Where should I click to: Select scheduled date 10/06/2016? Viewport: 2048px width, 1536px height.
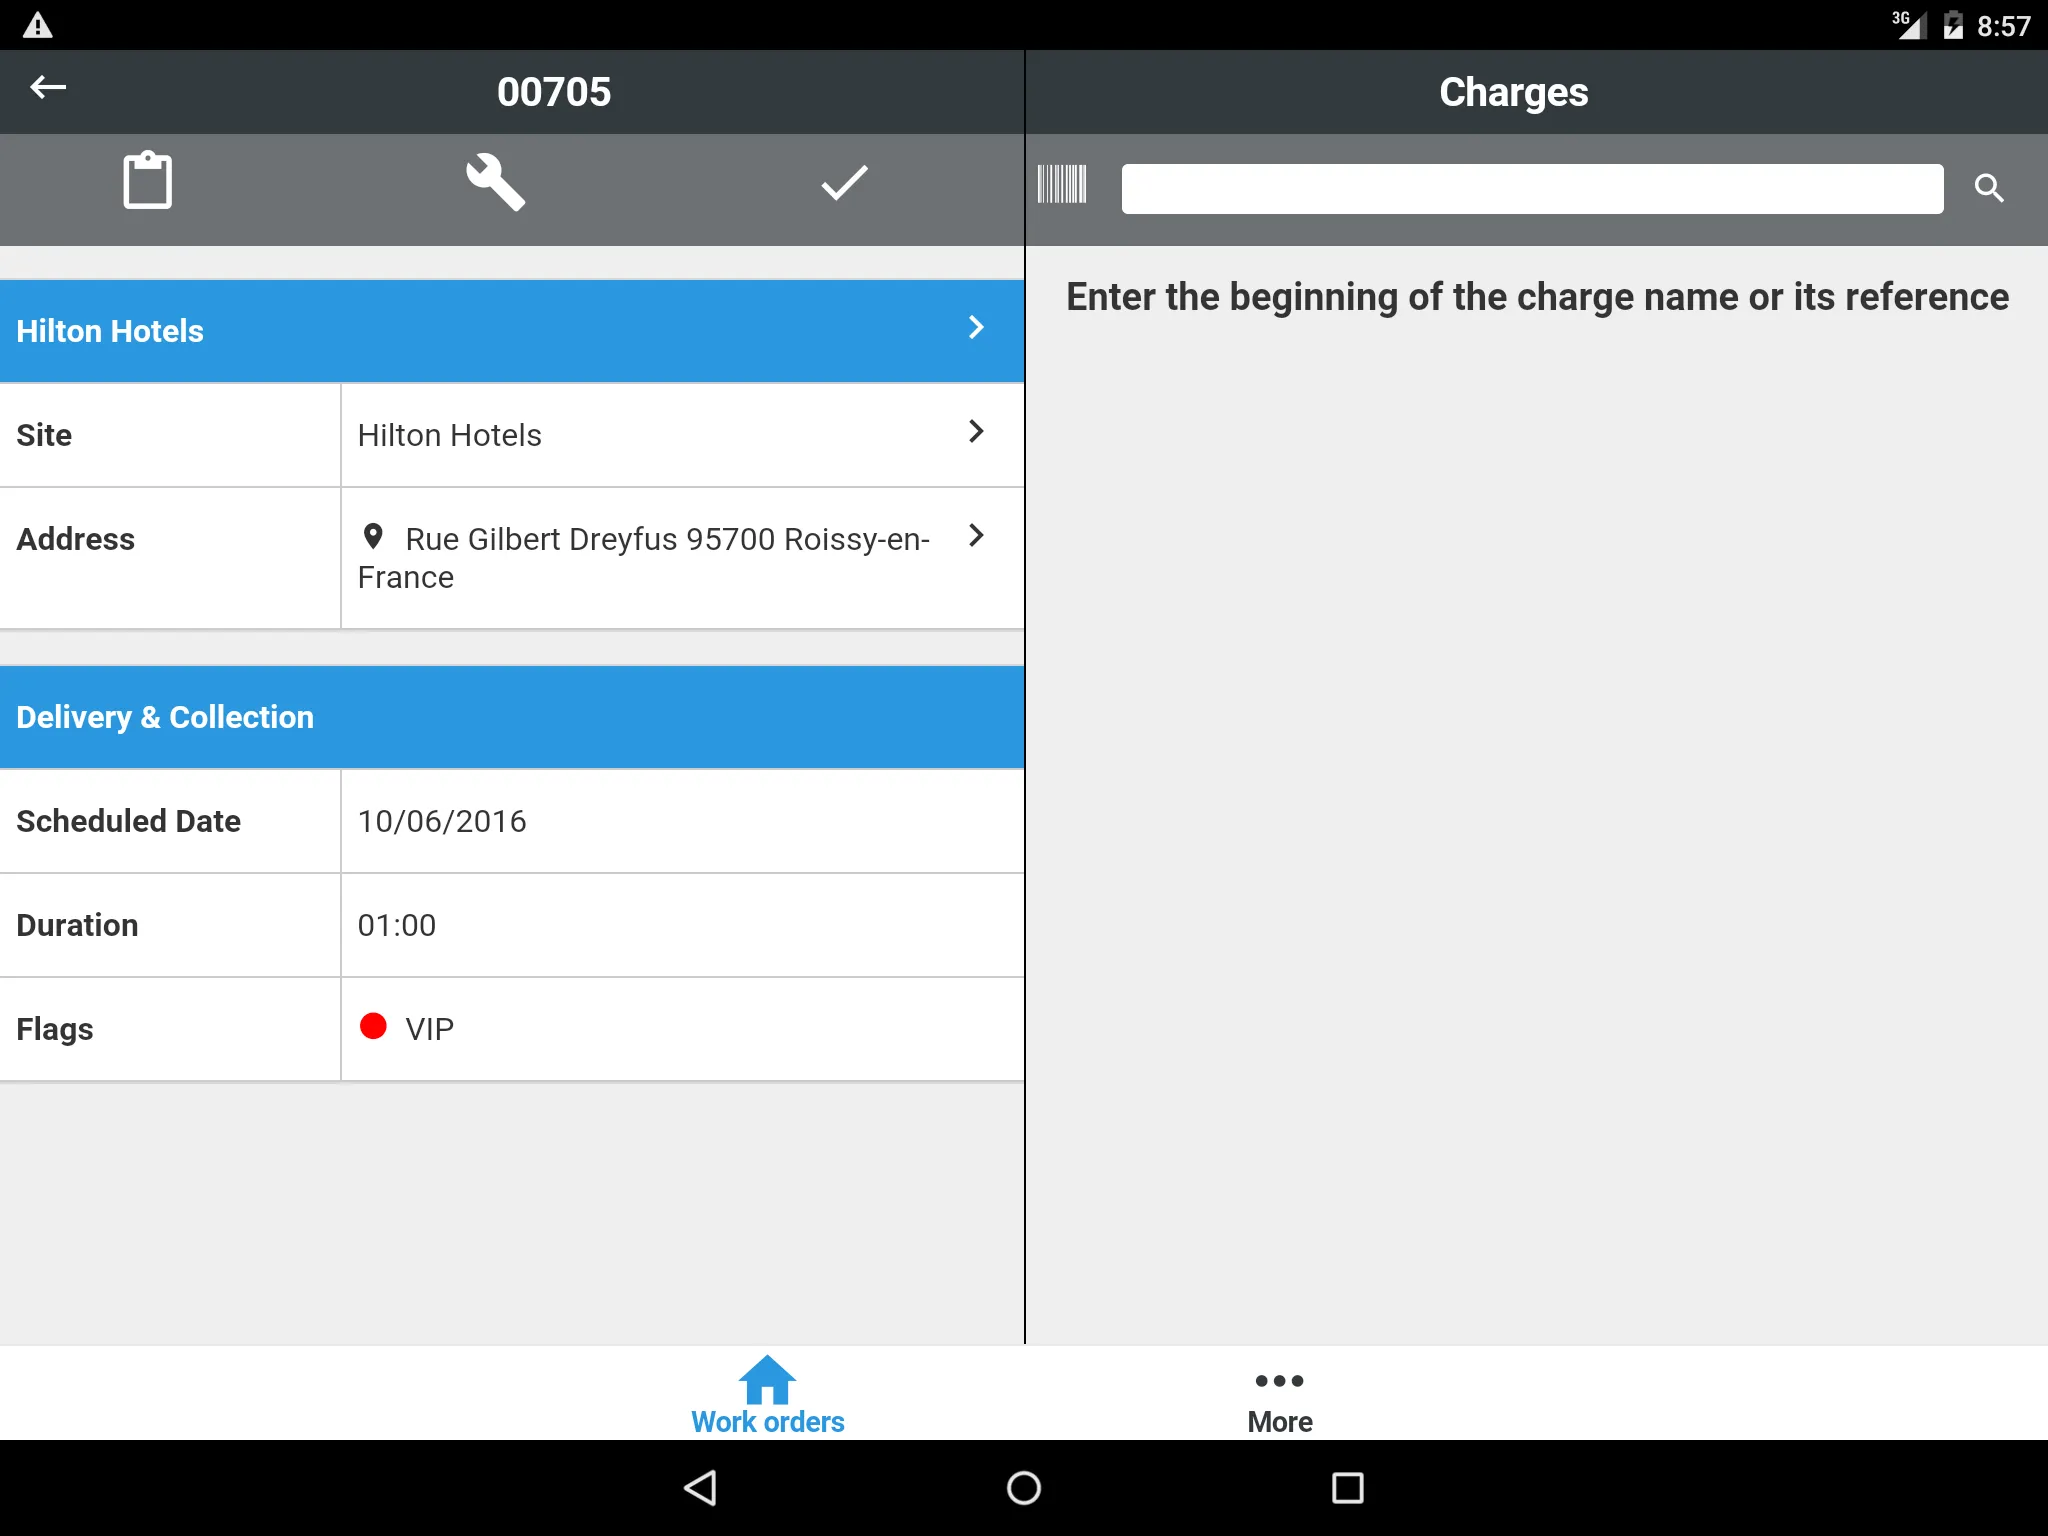[x=442, y=821]
